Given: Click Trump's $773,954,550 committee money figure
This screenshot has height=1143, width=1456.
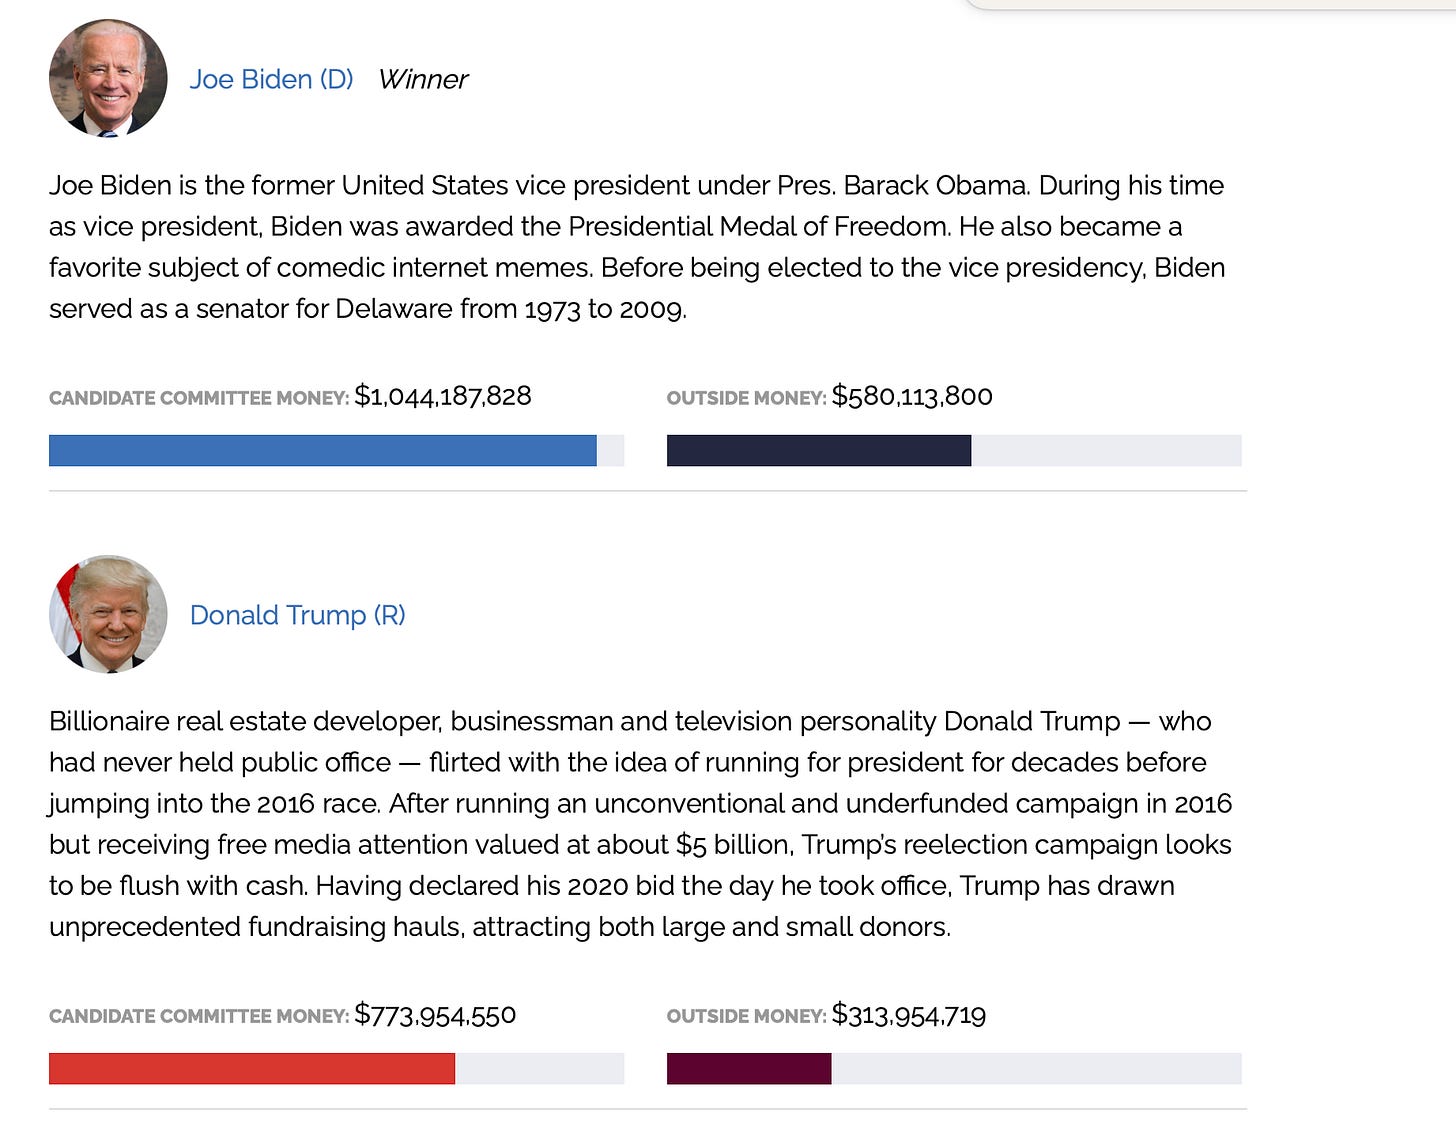Looking at the screenshot, I should (435, 1015).
